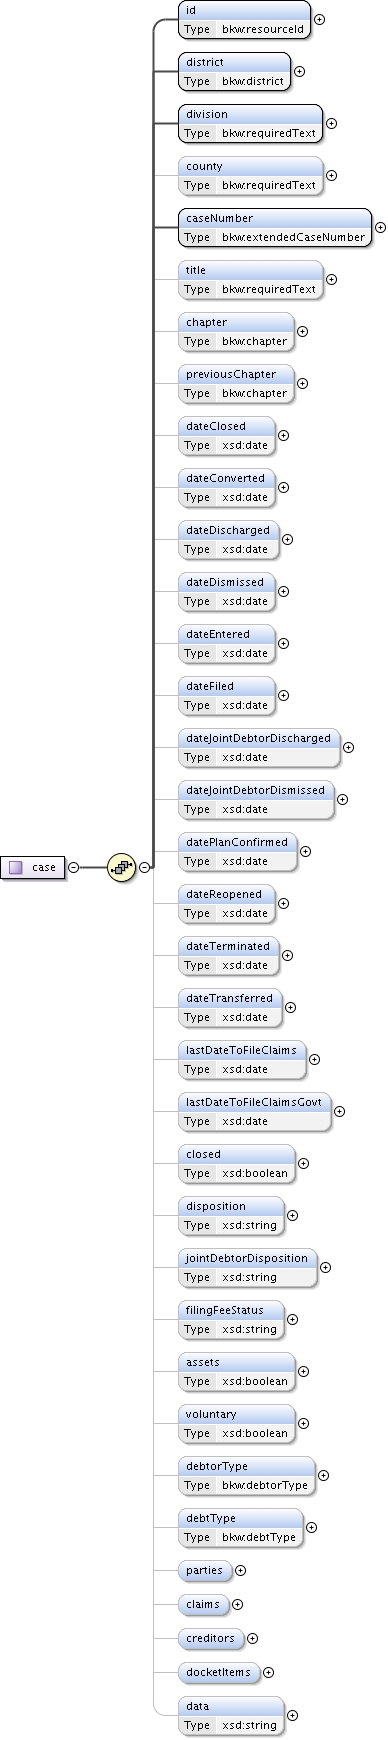Open the bkw:debtType type link
This screenshot has height=1740, width=388.
coord(259,1537)
